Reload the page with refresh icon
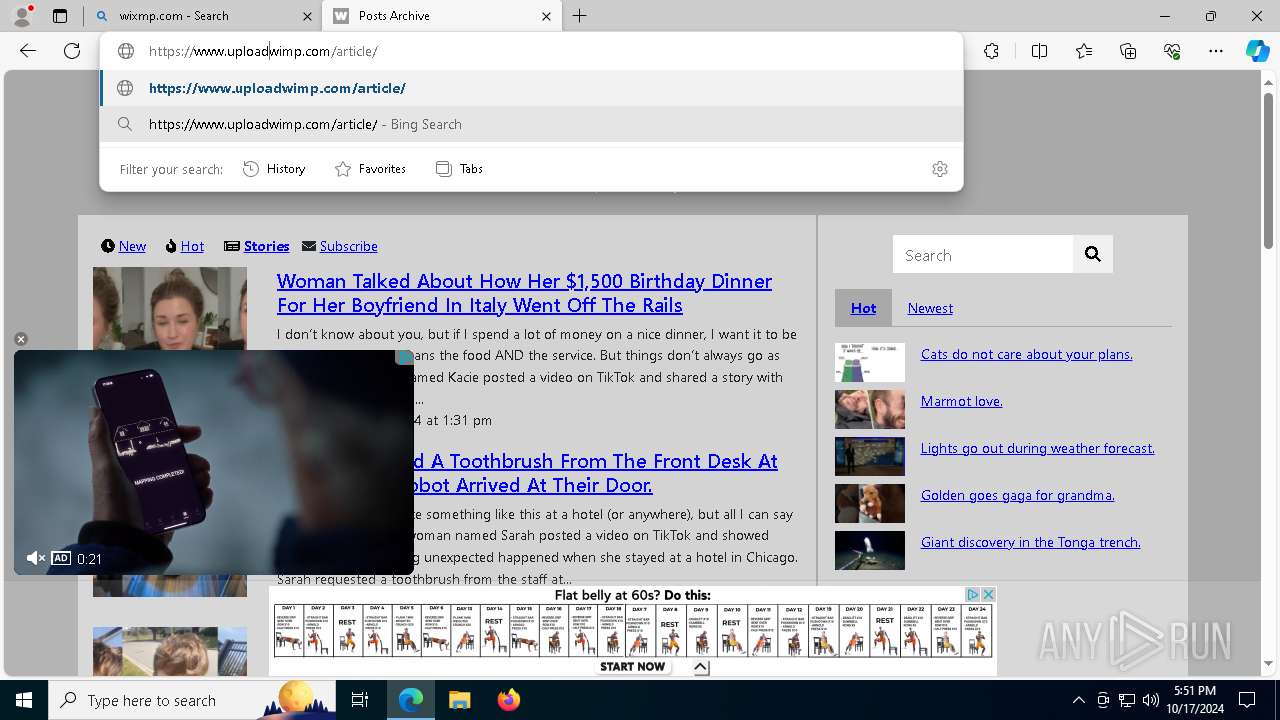 pyautogui.click(x=72, y=51)
